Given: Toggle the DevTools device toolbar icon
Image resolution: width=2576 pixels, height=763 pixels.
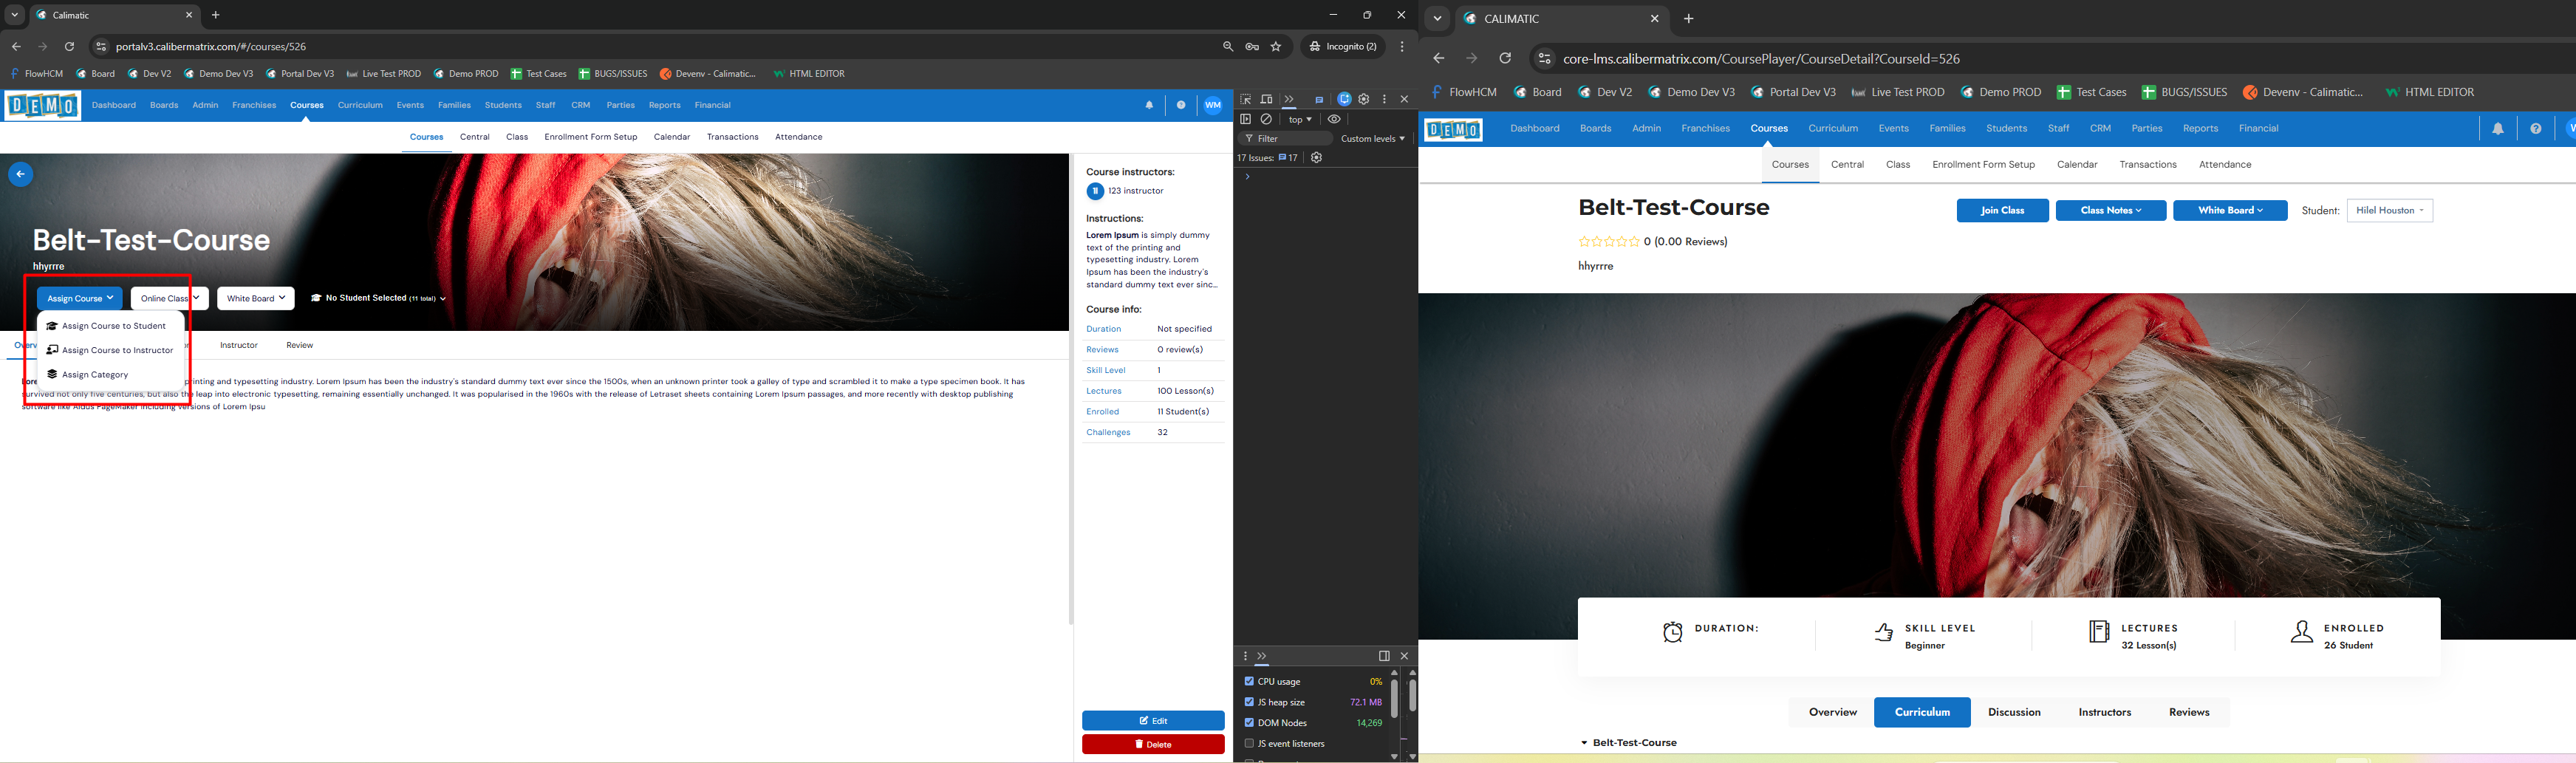Looking at the screenshot, I should point(1266,99).
